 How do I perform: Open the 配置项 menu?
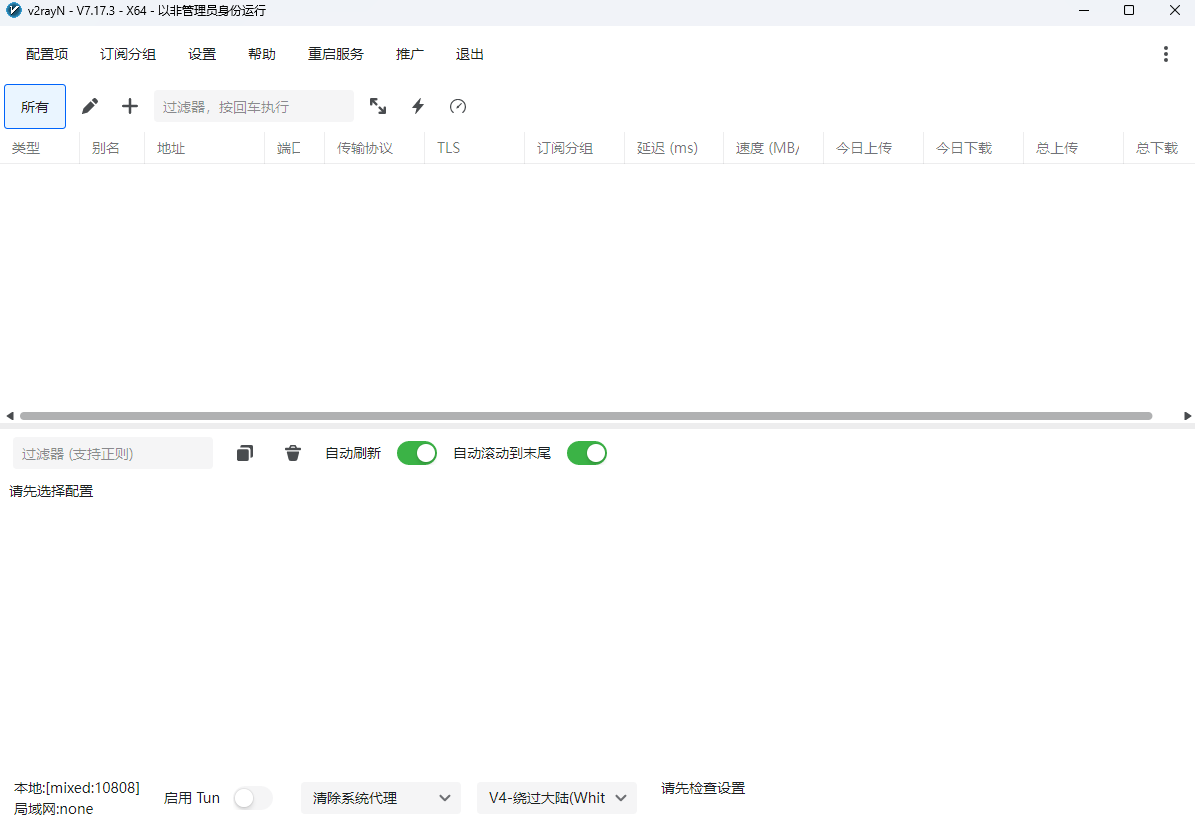coord(47,54)
